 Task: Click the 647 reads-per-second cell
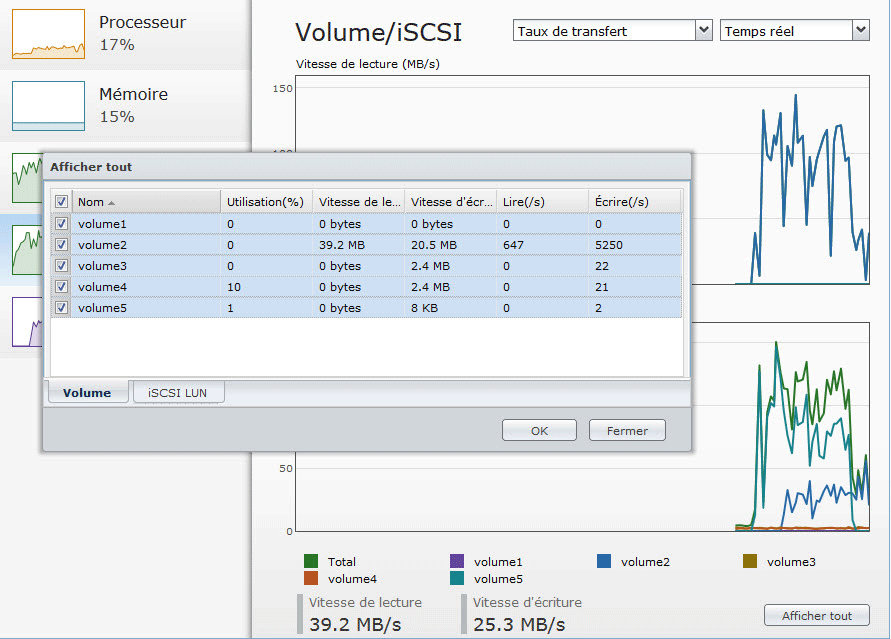point(513,245)
